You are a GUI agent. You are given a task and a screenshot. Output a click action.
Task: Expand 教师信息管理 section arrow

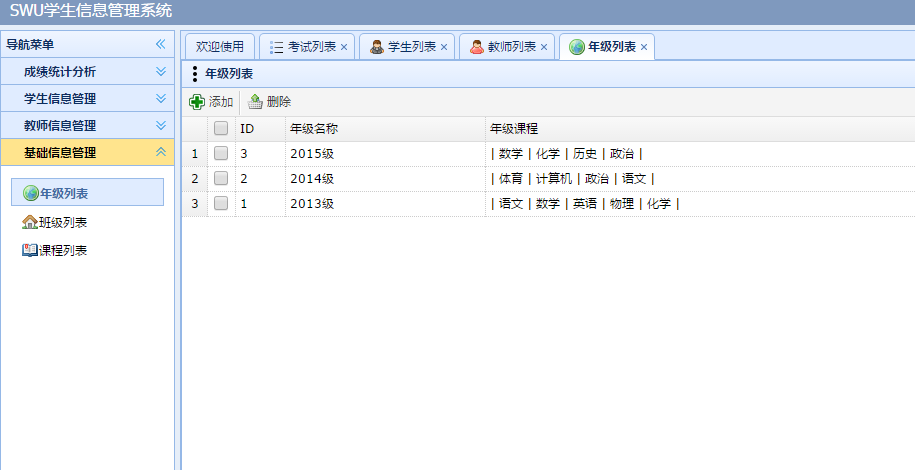click(161, 125)
